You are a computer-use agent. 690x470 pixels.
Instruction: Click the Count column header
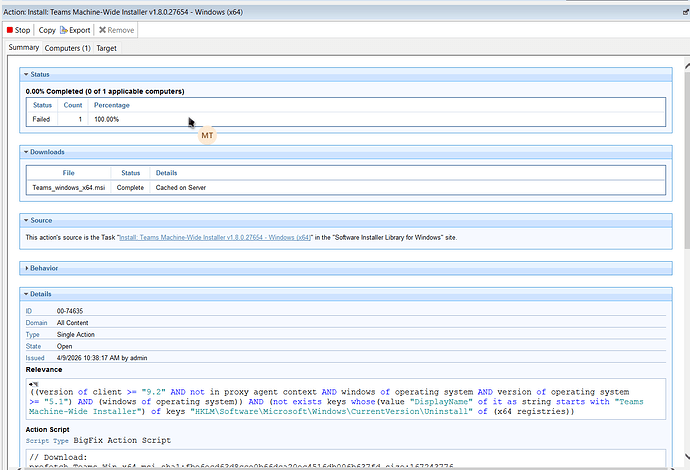(73, 105)
